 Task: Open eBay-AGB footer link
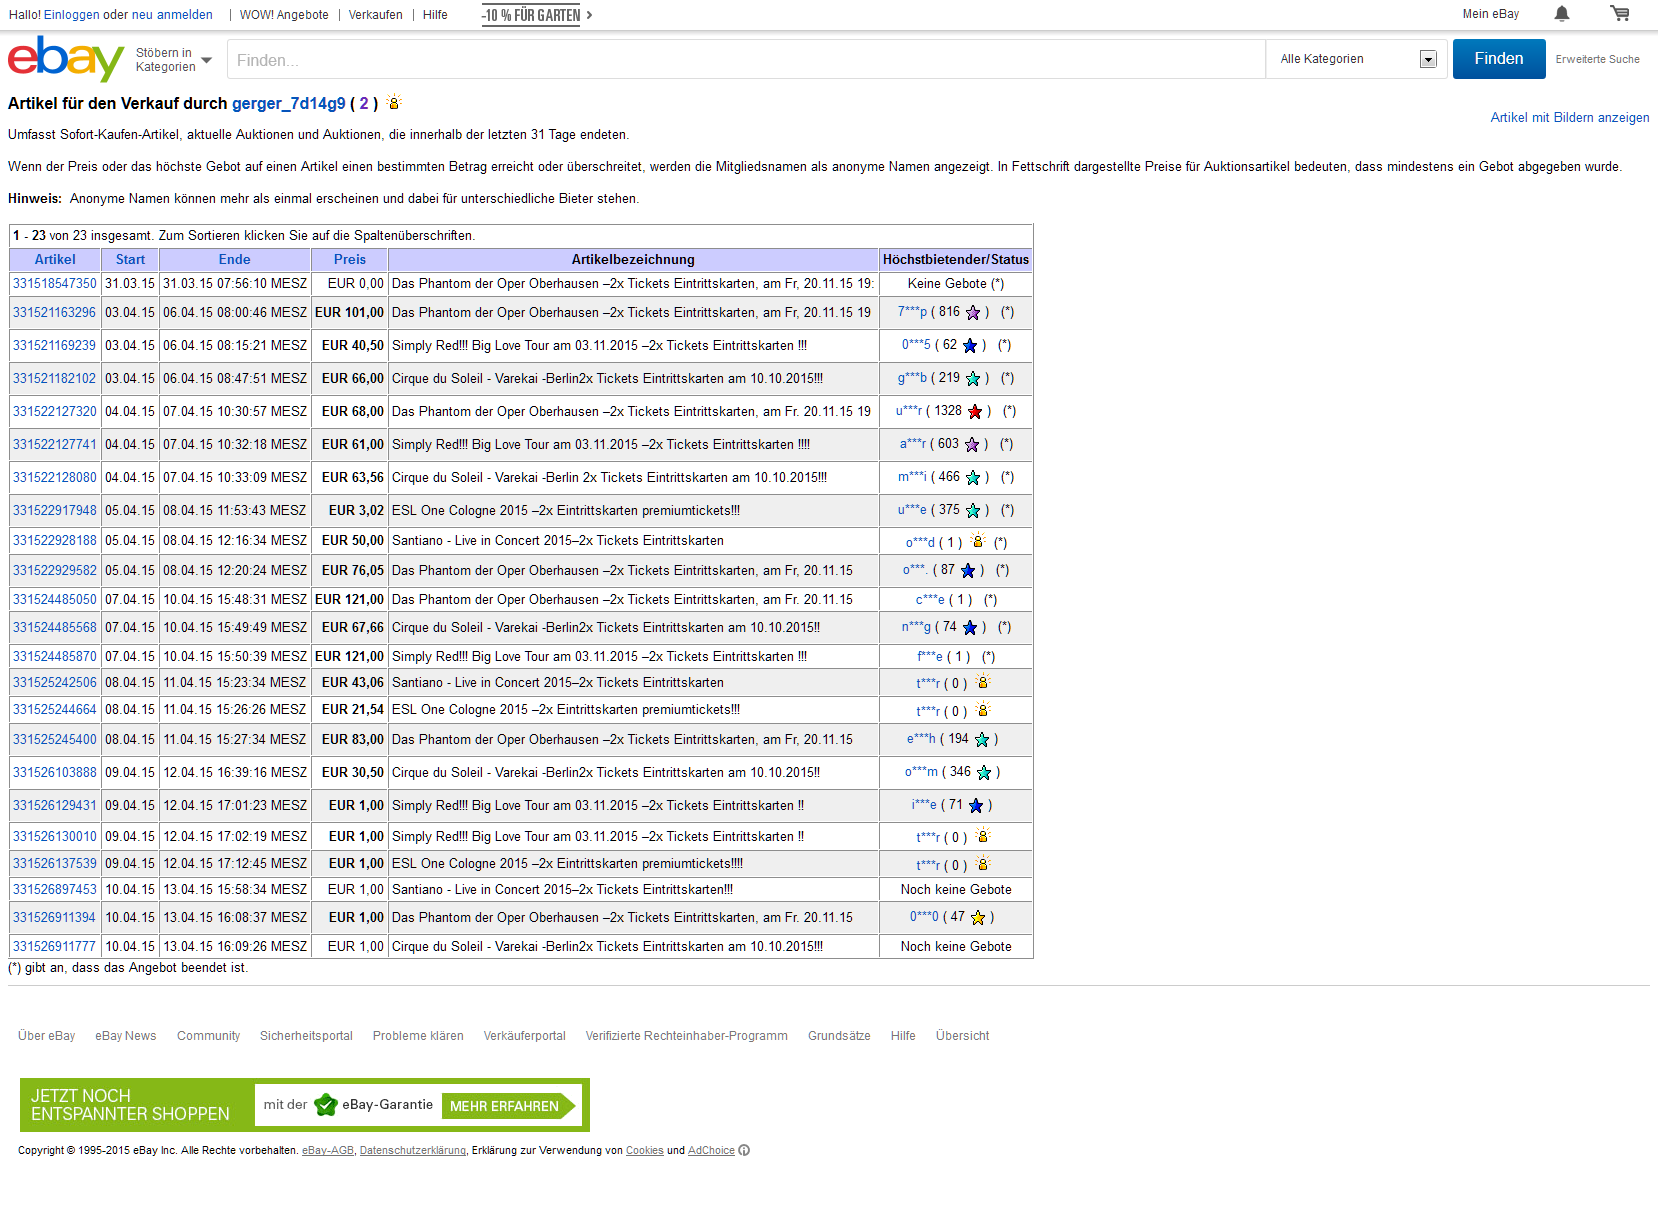(x=328, y=1150)
